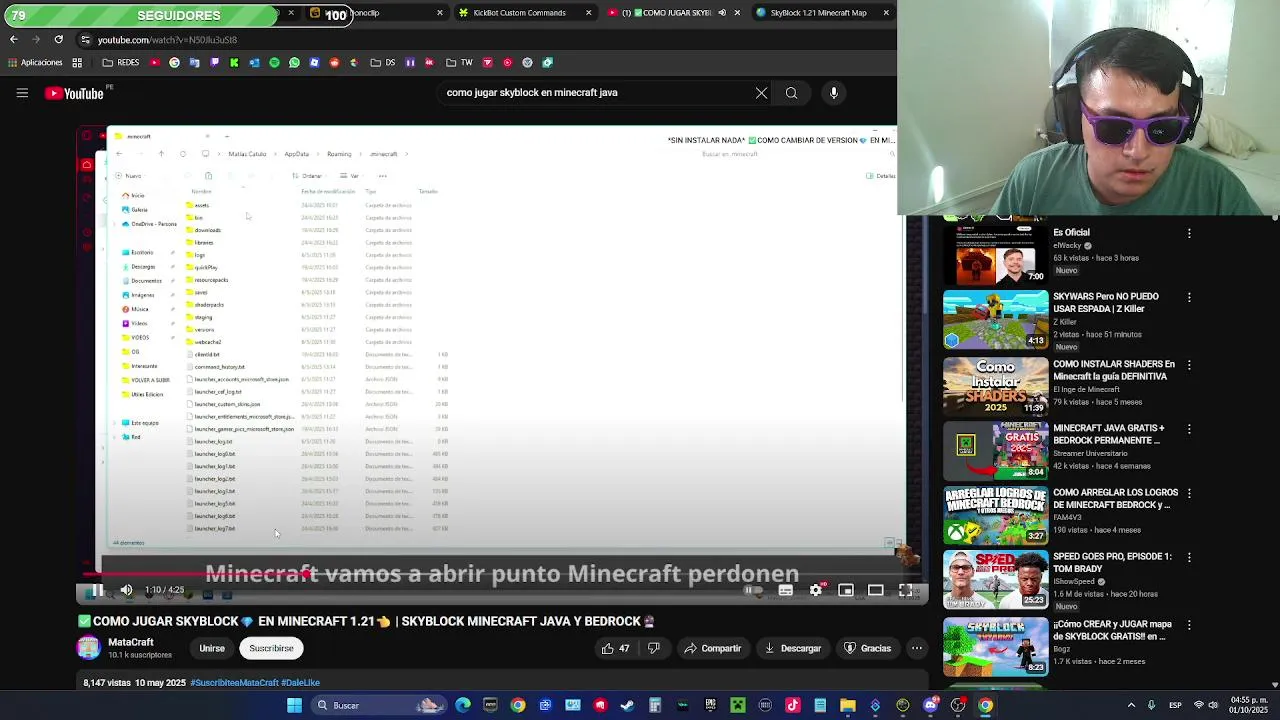1280x720 pixels.
Task: Open File Explorer from the taskbar
Action: point(847,705)
